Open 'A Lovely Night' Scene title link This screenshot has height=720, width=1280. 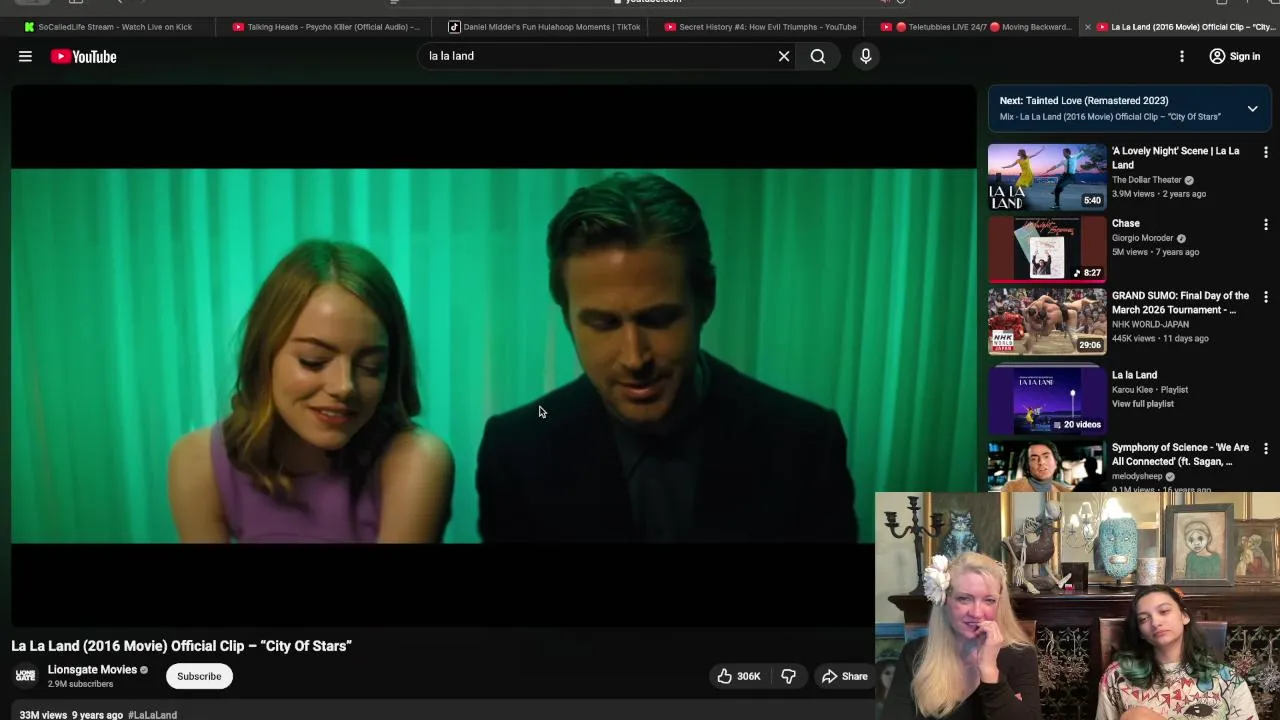(x=1175, y=158)
